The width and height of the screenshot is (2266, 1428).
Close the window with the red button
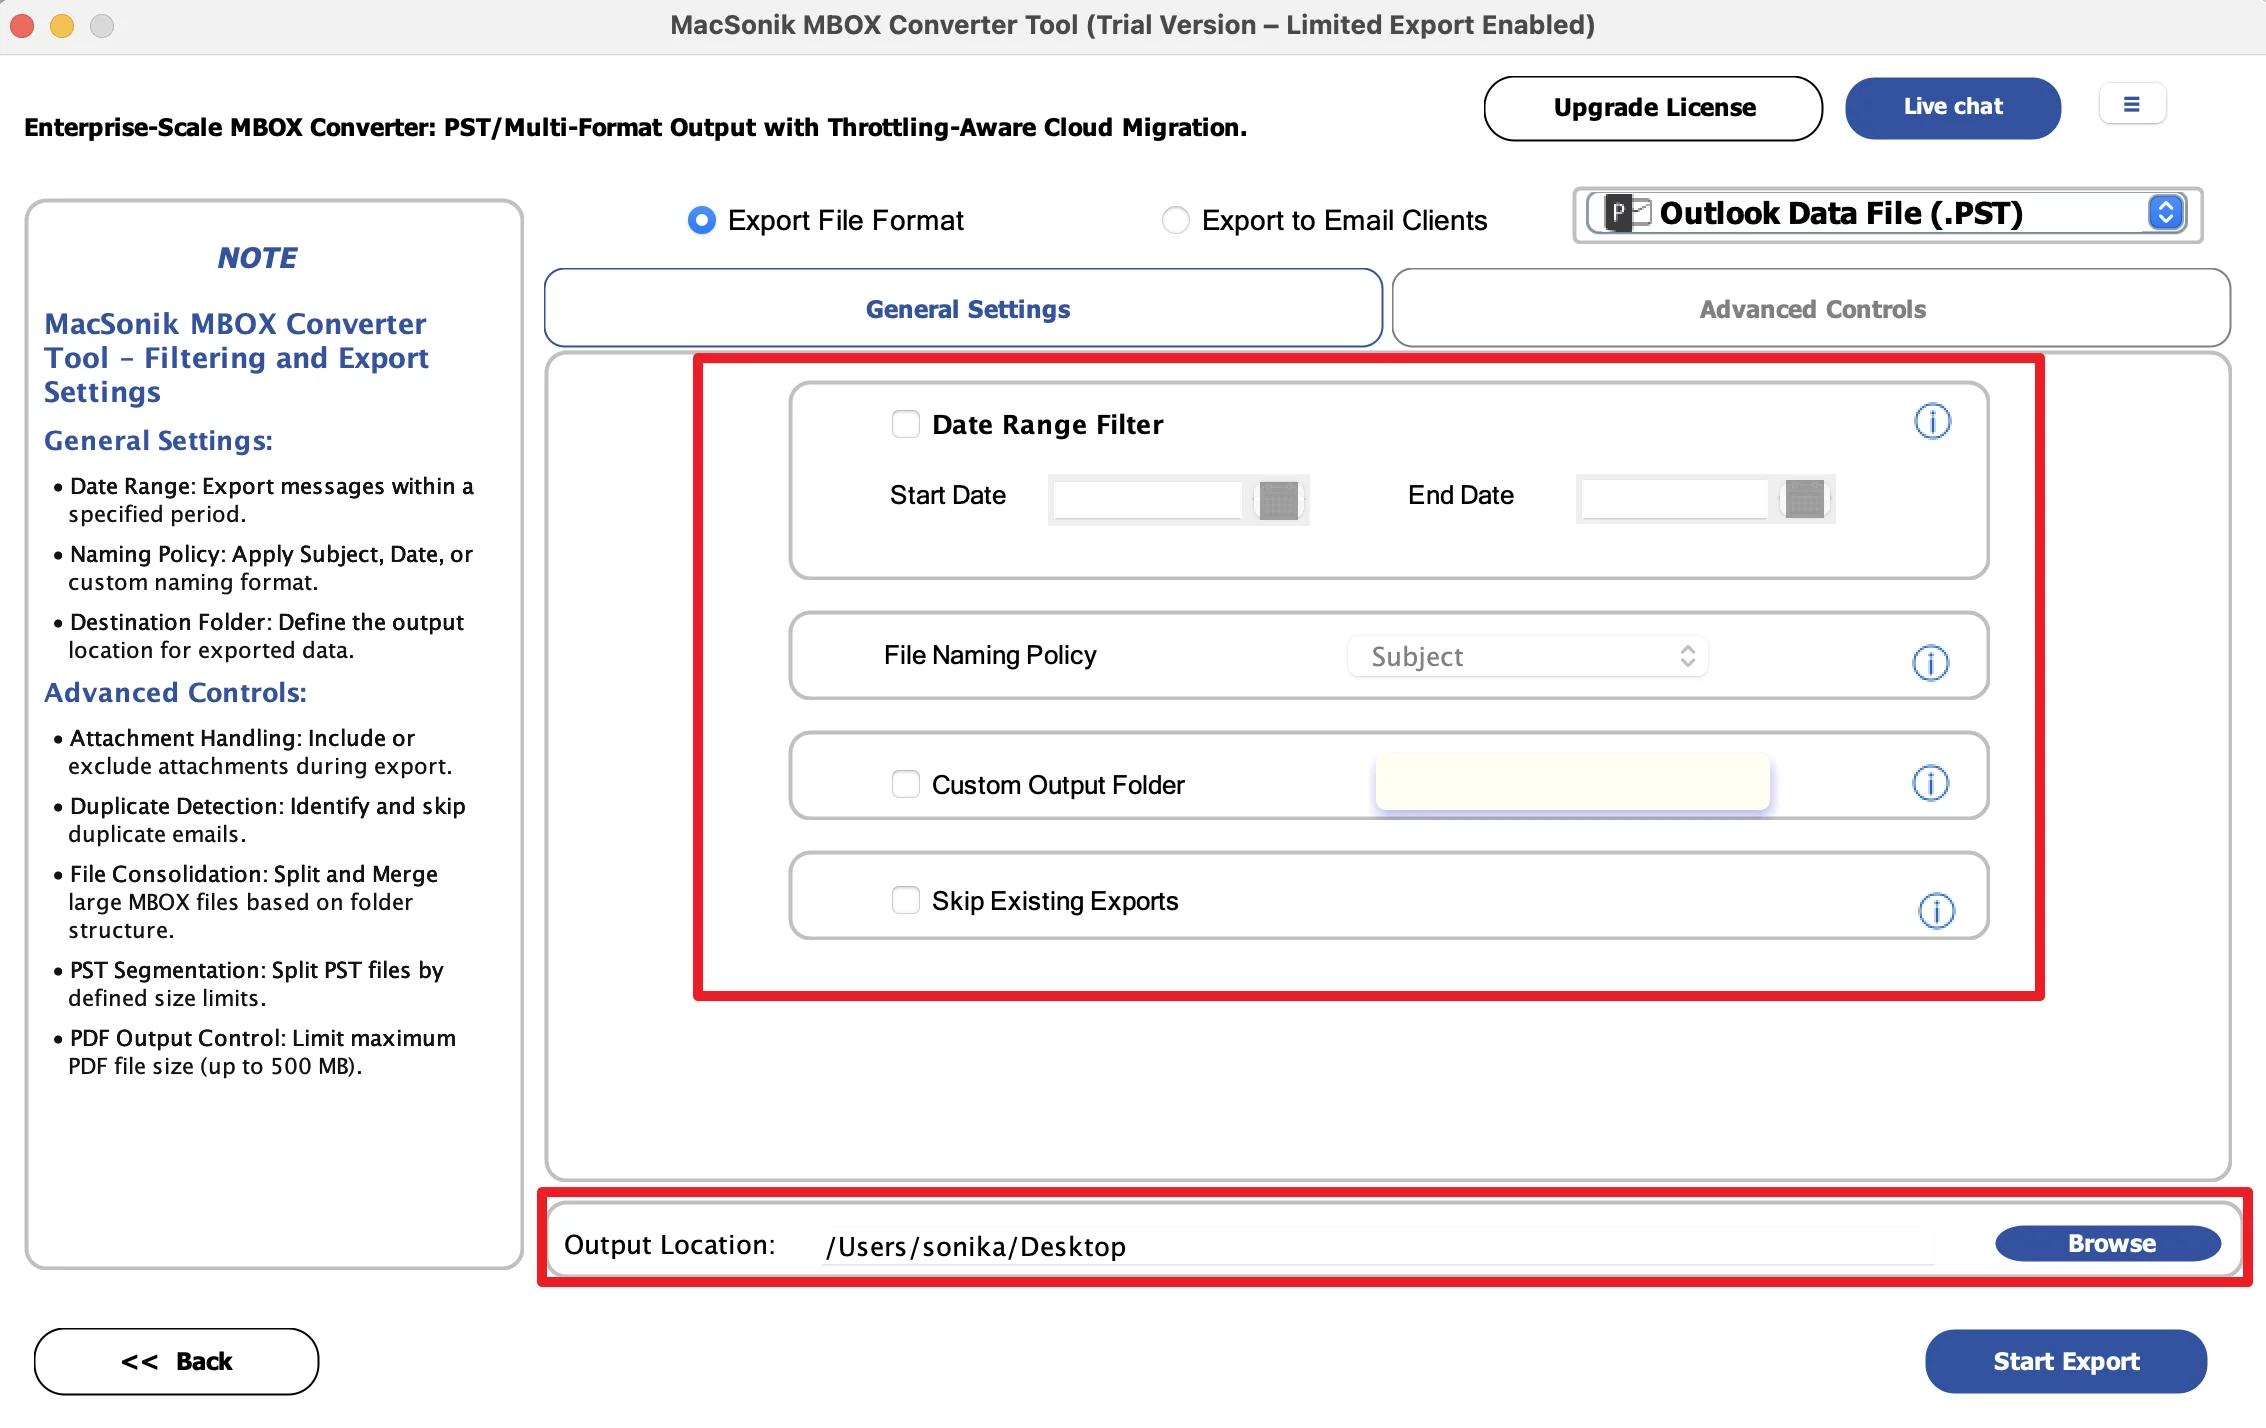click(22, 25)
